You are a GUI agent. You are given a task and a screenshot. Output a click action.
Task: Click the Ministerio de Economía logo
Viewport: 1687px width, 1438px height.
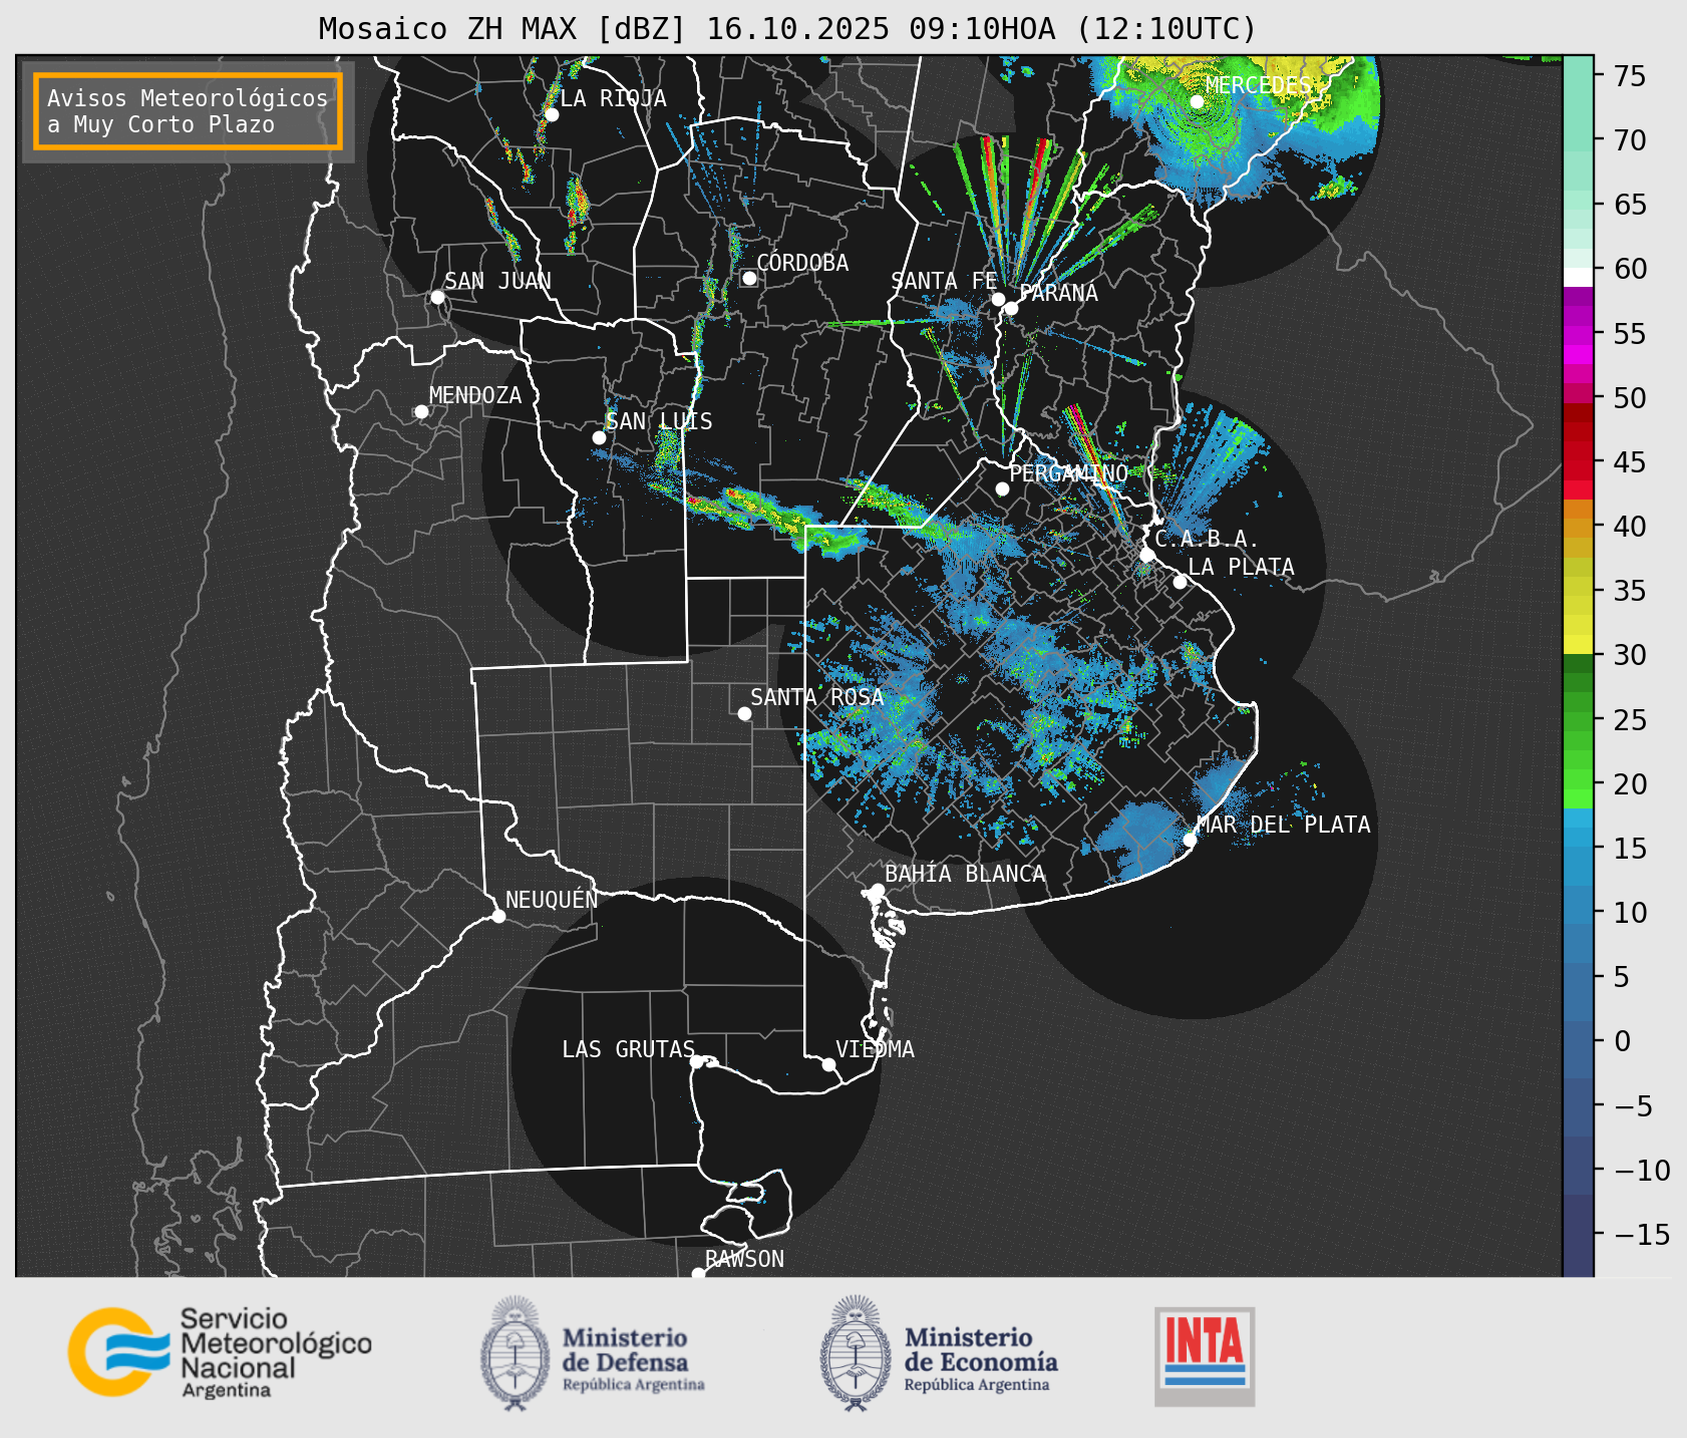[938, 1353]
